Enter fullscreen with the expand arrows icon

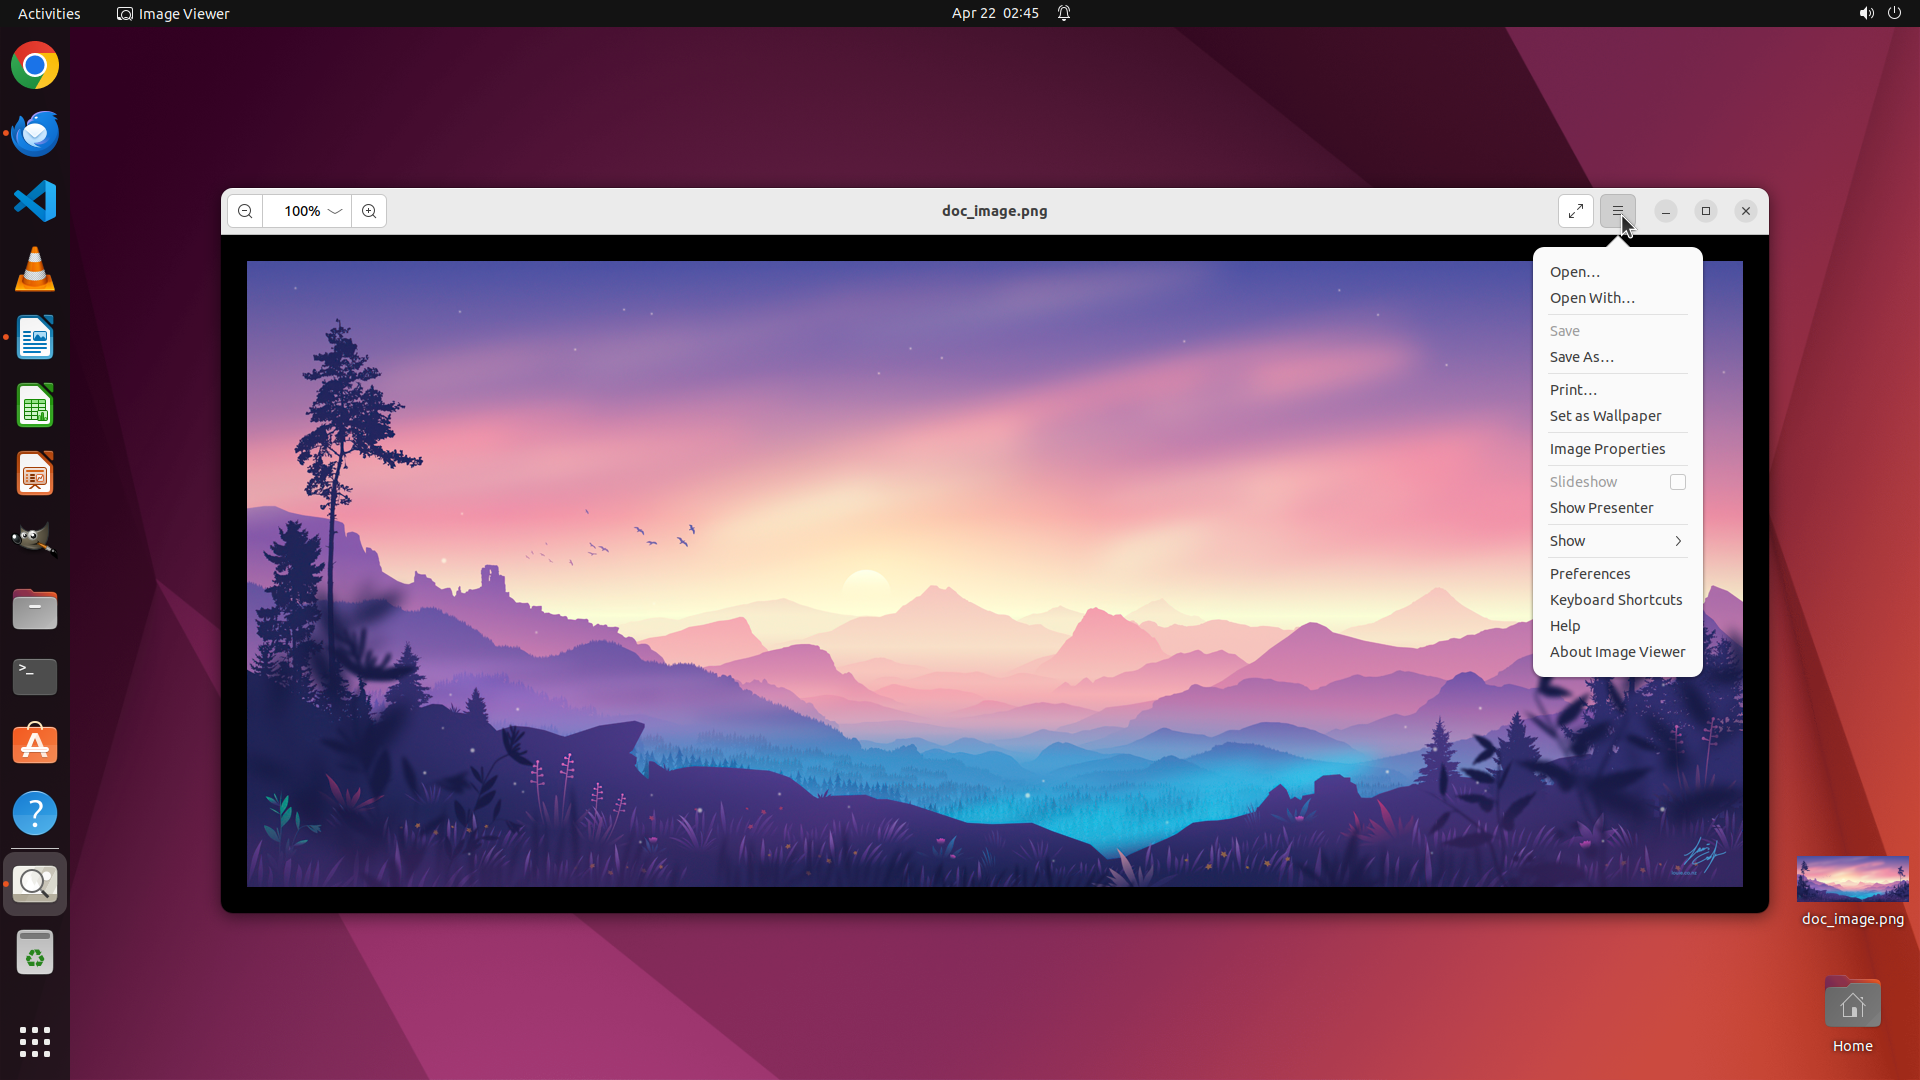[1576, 211]
